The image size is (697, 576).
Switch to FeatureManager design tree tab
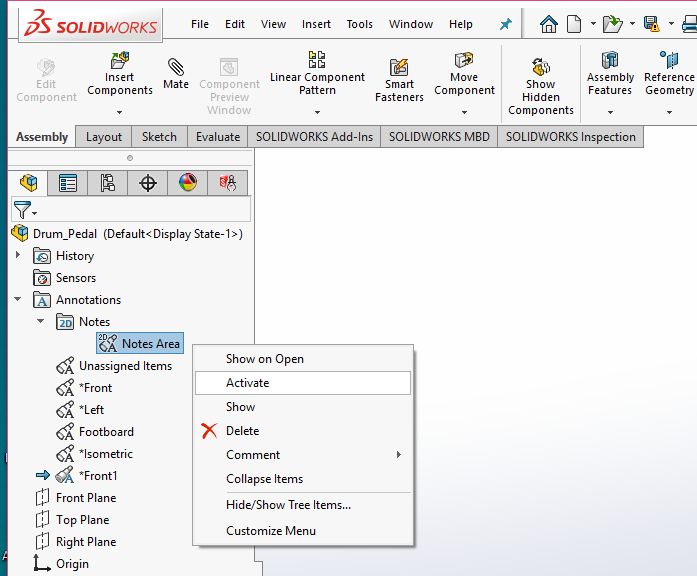[x=28, y=183]
